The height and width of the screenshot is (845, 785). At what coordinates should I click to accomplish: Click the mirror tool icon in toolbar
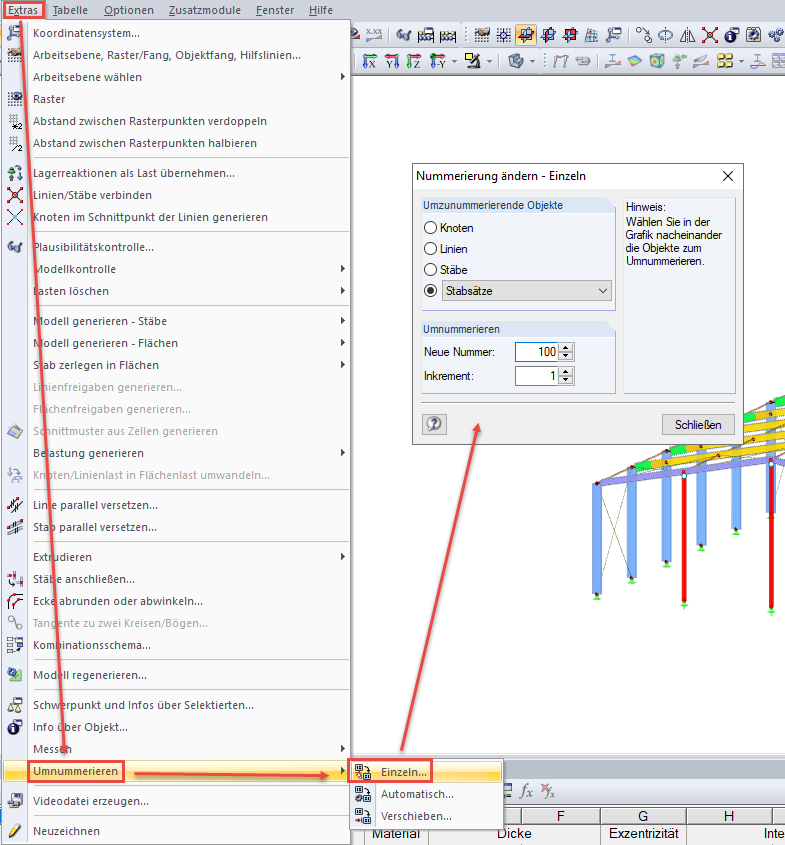pyautogui.click(x=687, y=36)
